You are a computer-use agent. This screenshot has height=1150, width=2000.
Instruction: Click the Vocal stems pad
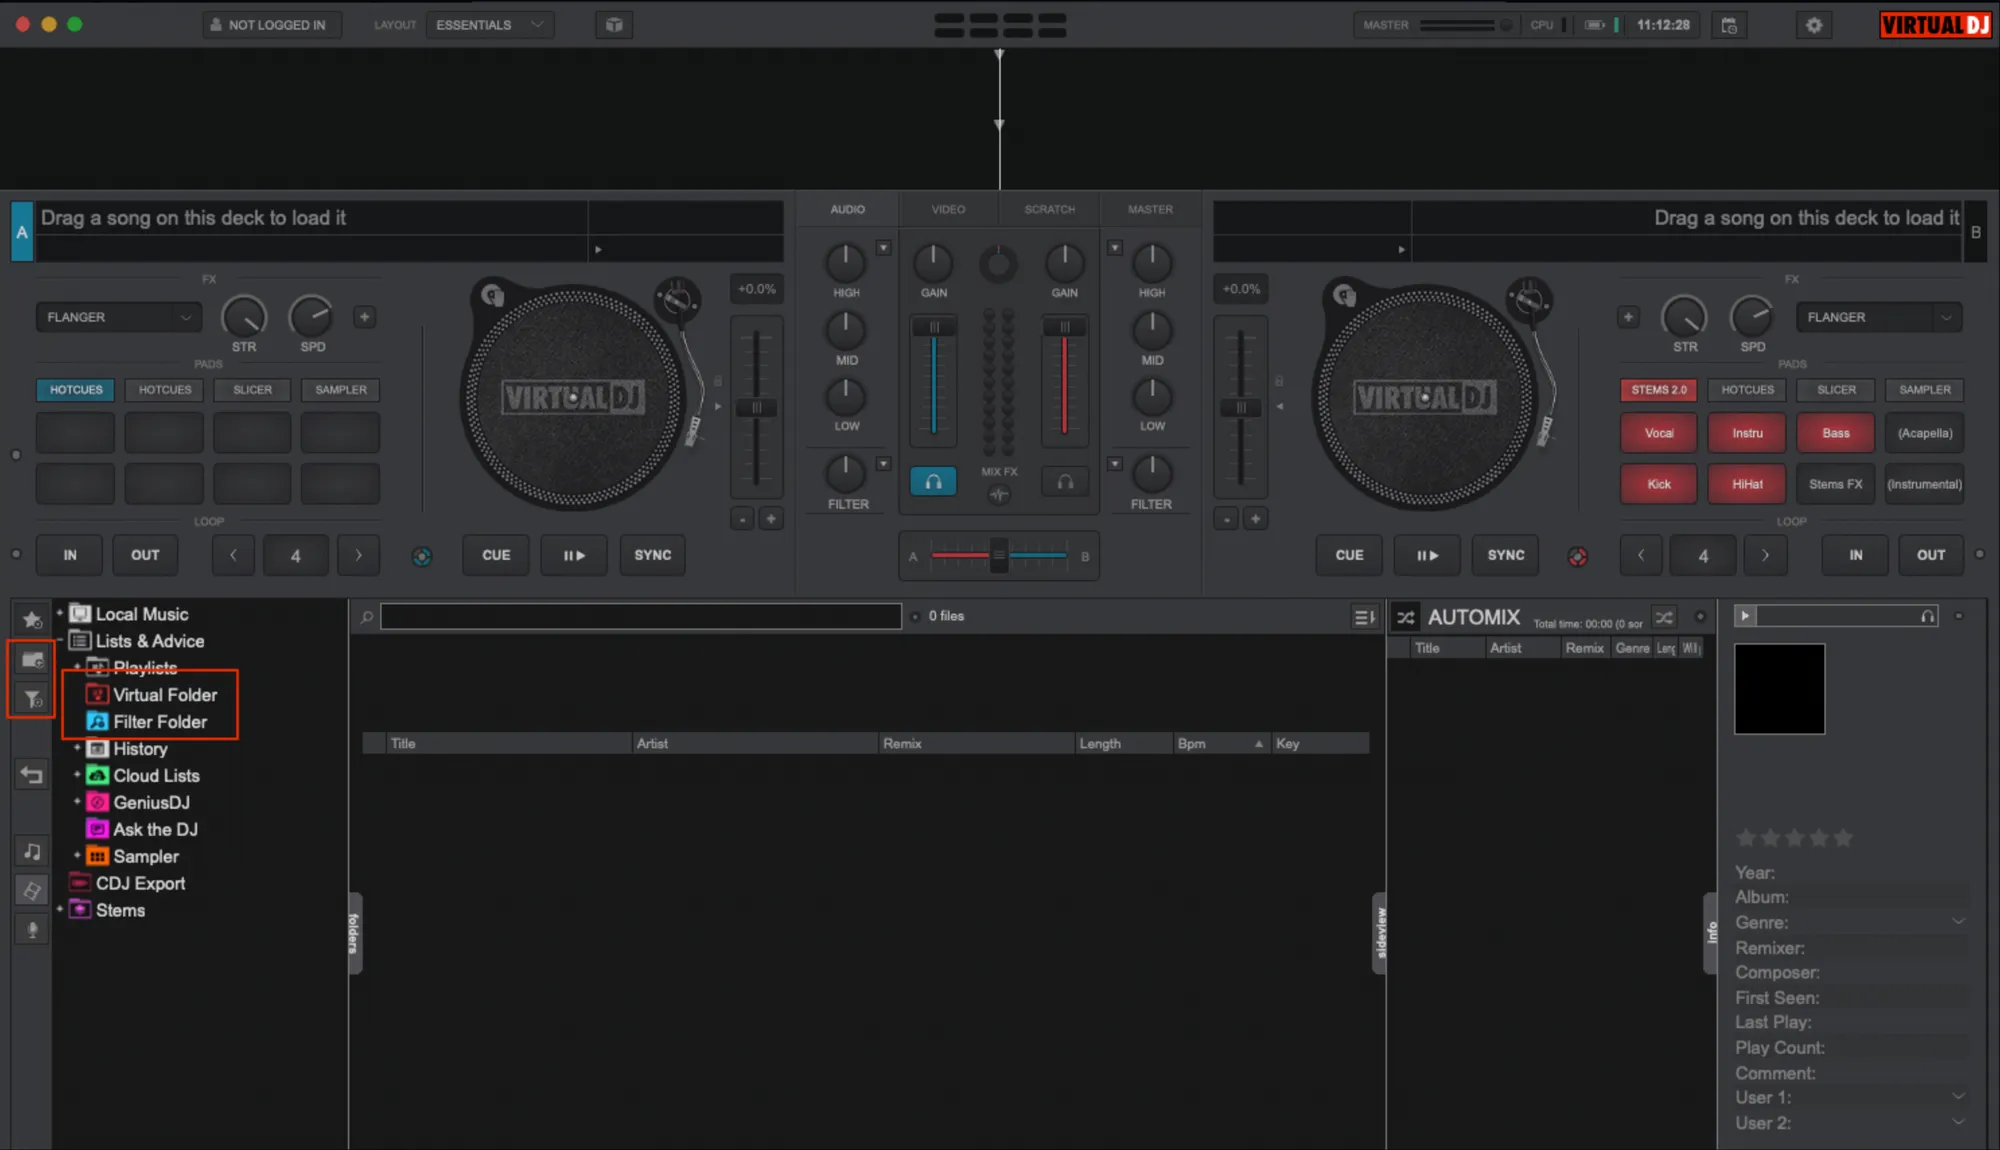coord(1658,433)
